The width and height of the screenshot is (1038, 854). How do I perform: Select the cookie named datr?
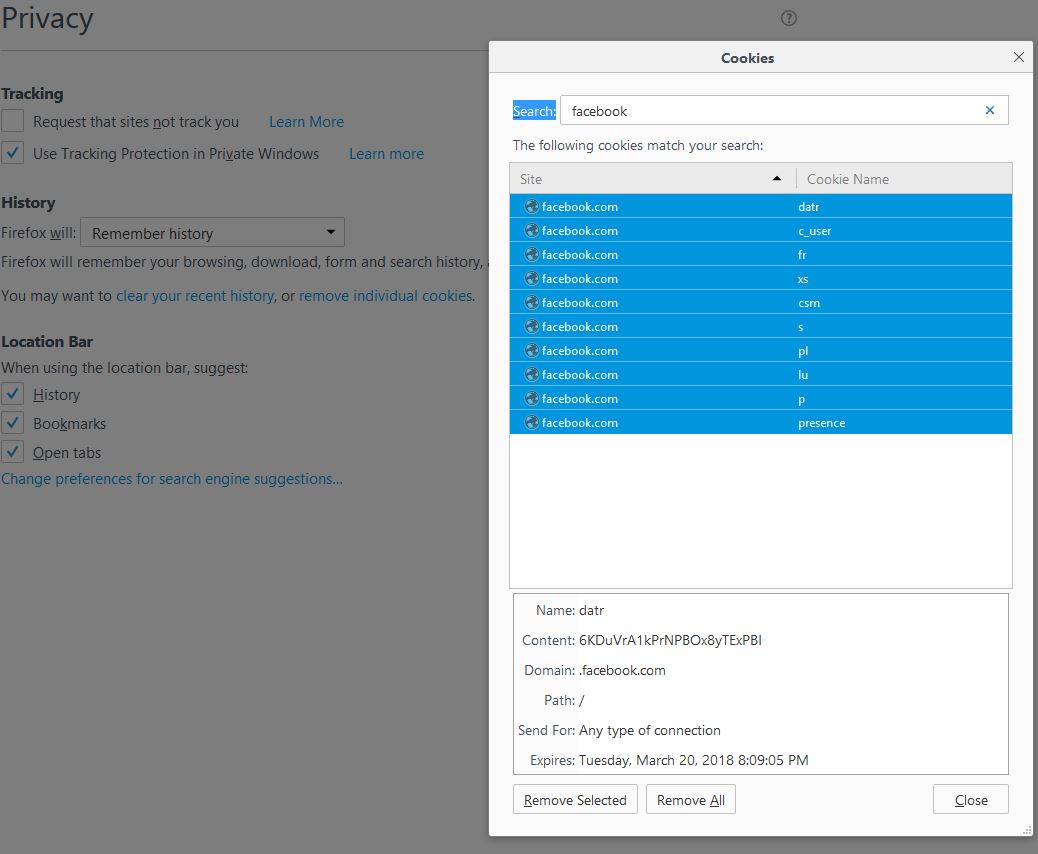coord(761,207)
